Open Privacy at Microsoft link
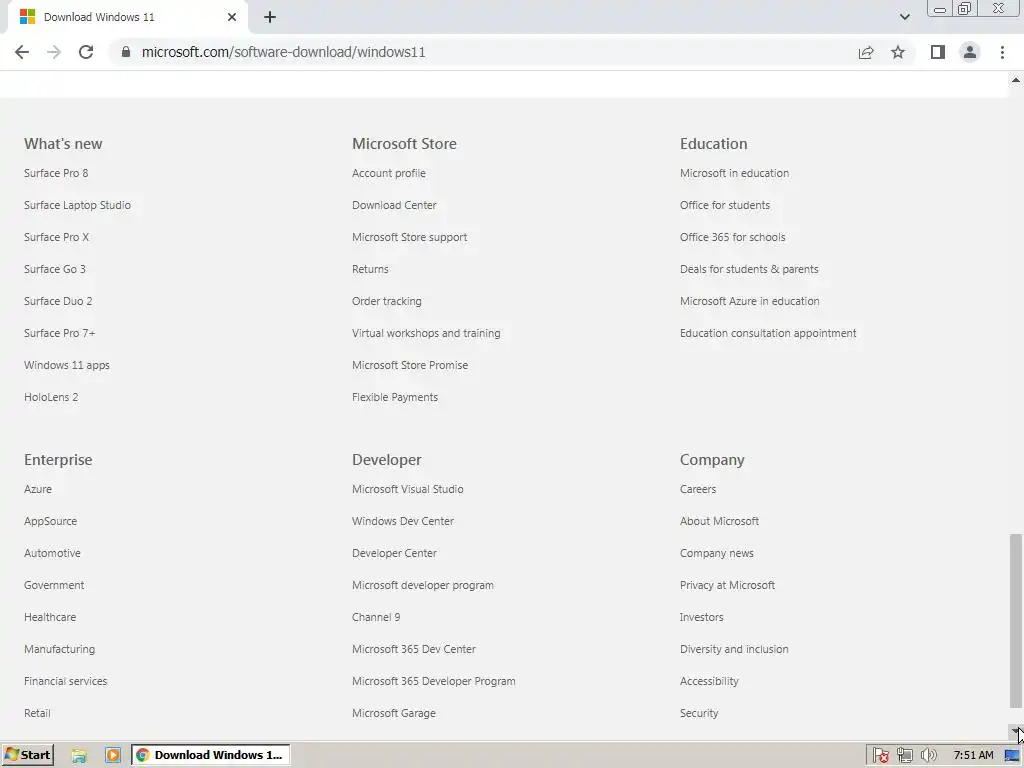 pos(728,585)
